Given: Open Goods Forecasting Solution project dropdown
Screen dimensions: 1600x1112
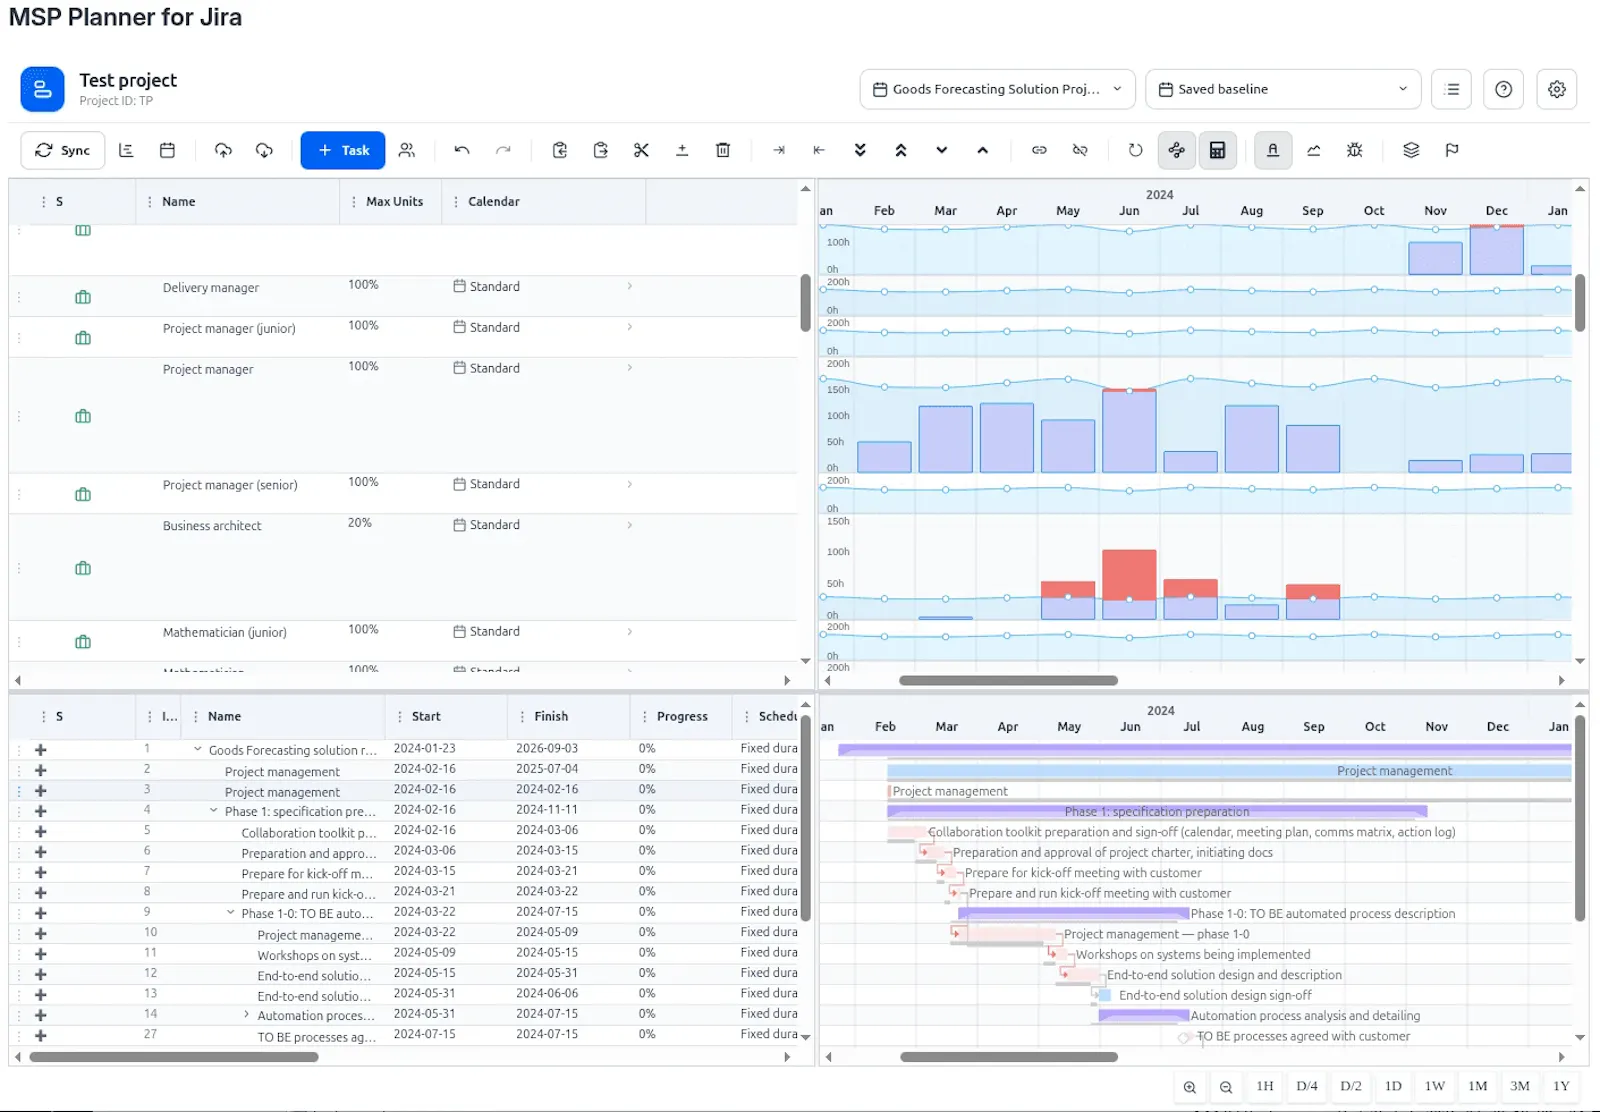Looking at the screenshot, I should pyautogui.click(x=998, y=89).
